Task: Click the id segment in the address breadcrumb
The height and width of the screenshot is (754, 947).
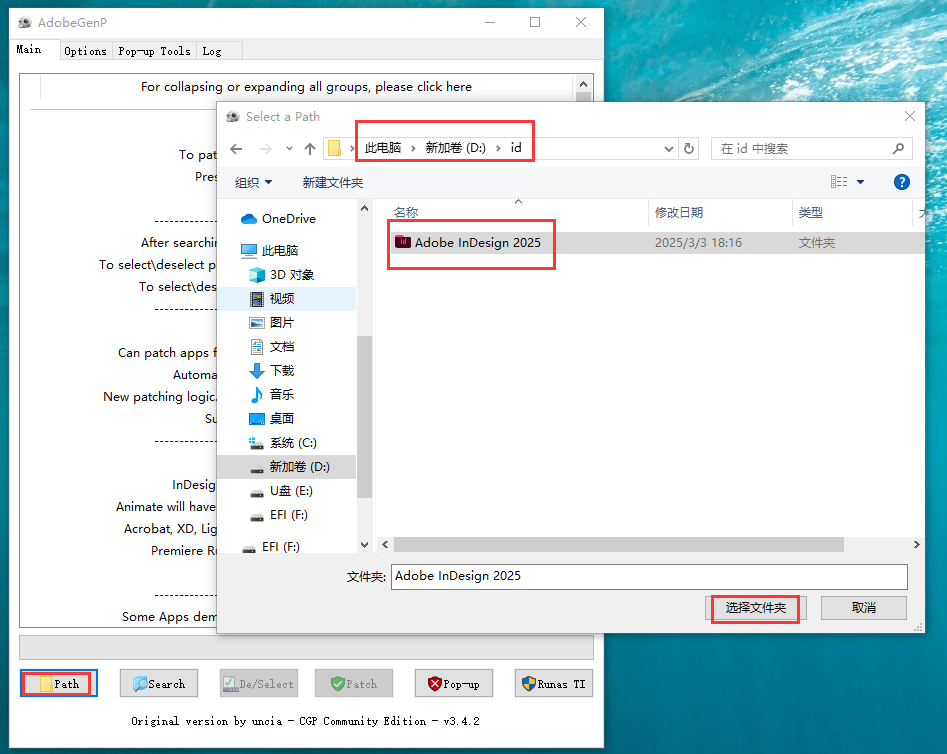Action: [516, 148]
